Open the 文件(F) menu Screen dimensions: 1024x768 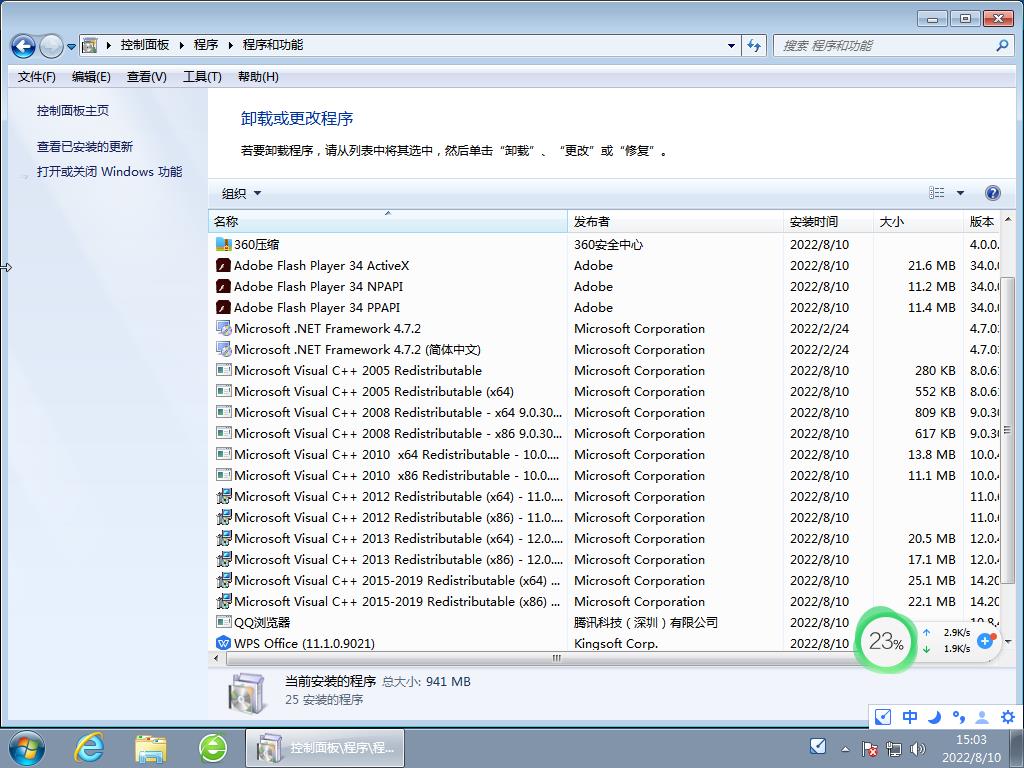(x=37, y=77)
